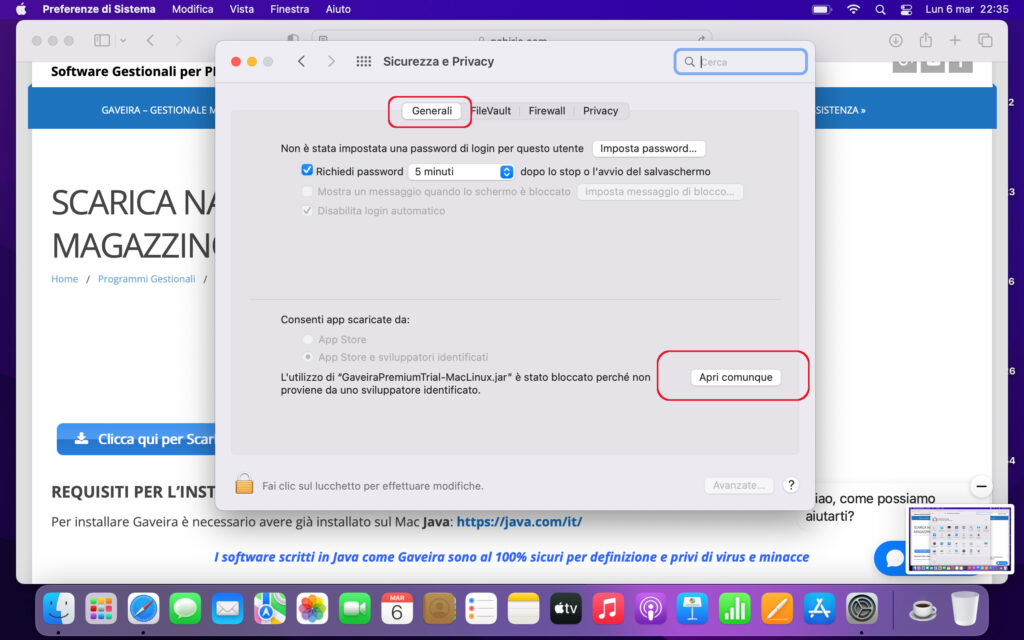This screenshot has width=1024, height=640.
Task: Click the padlock to allow changes
Action: point(244,484)
